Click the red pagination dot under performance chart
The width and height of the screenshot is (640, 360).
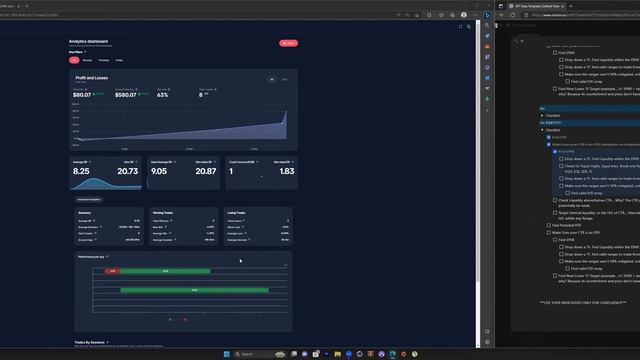(x=185, y=320)
